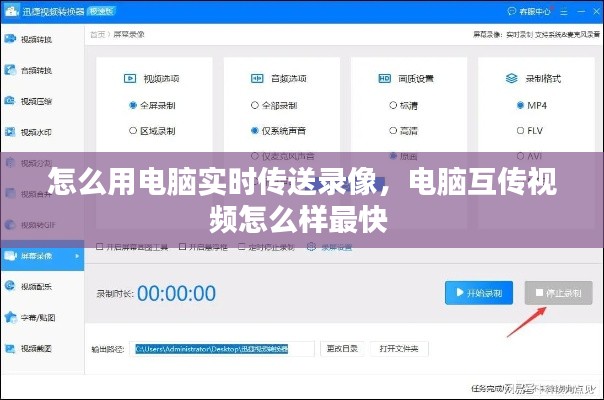The height and width of the screenshot is (400, 604).
Task: Click 屏幕录像 breadcrumb item
Action: point(129,35)
